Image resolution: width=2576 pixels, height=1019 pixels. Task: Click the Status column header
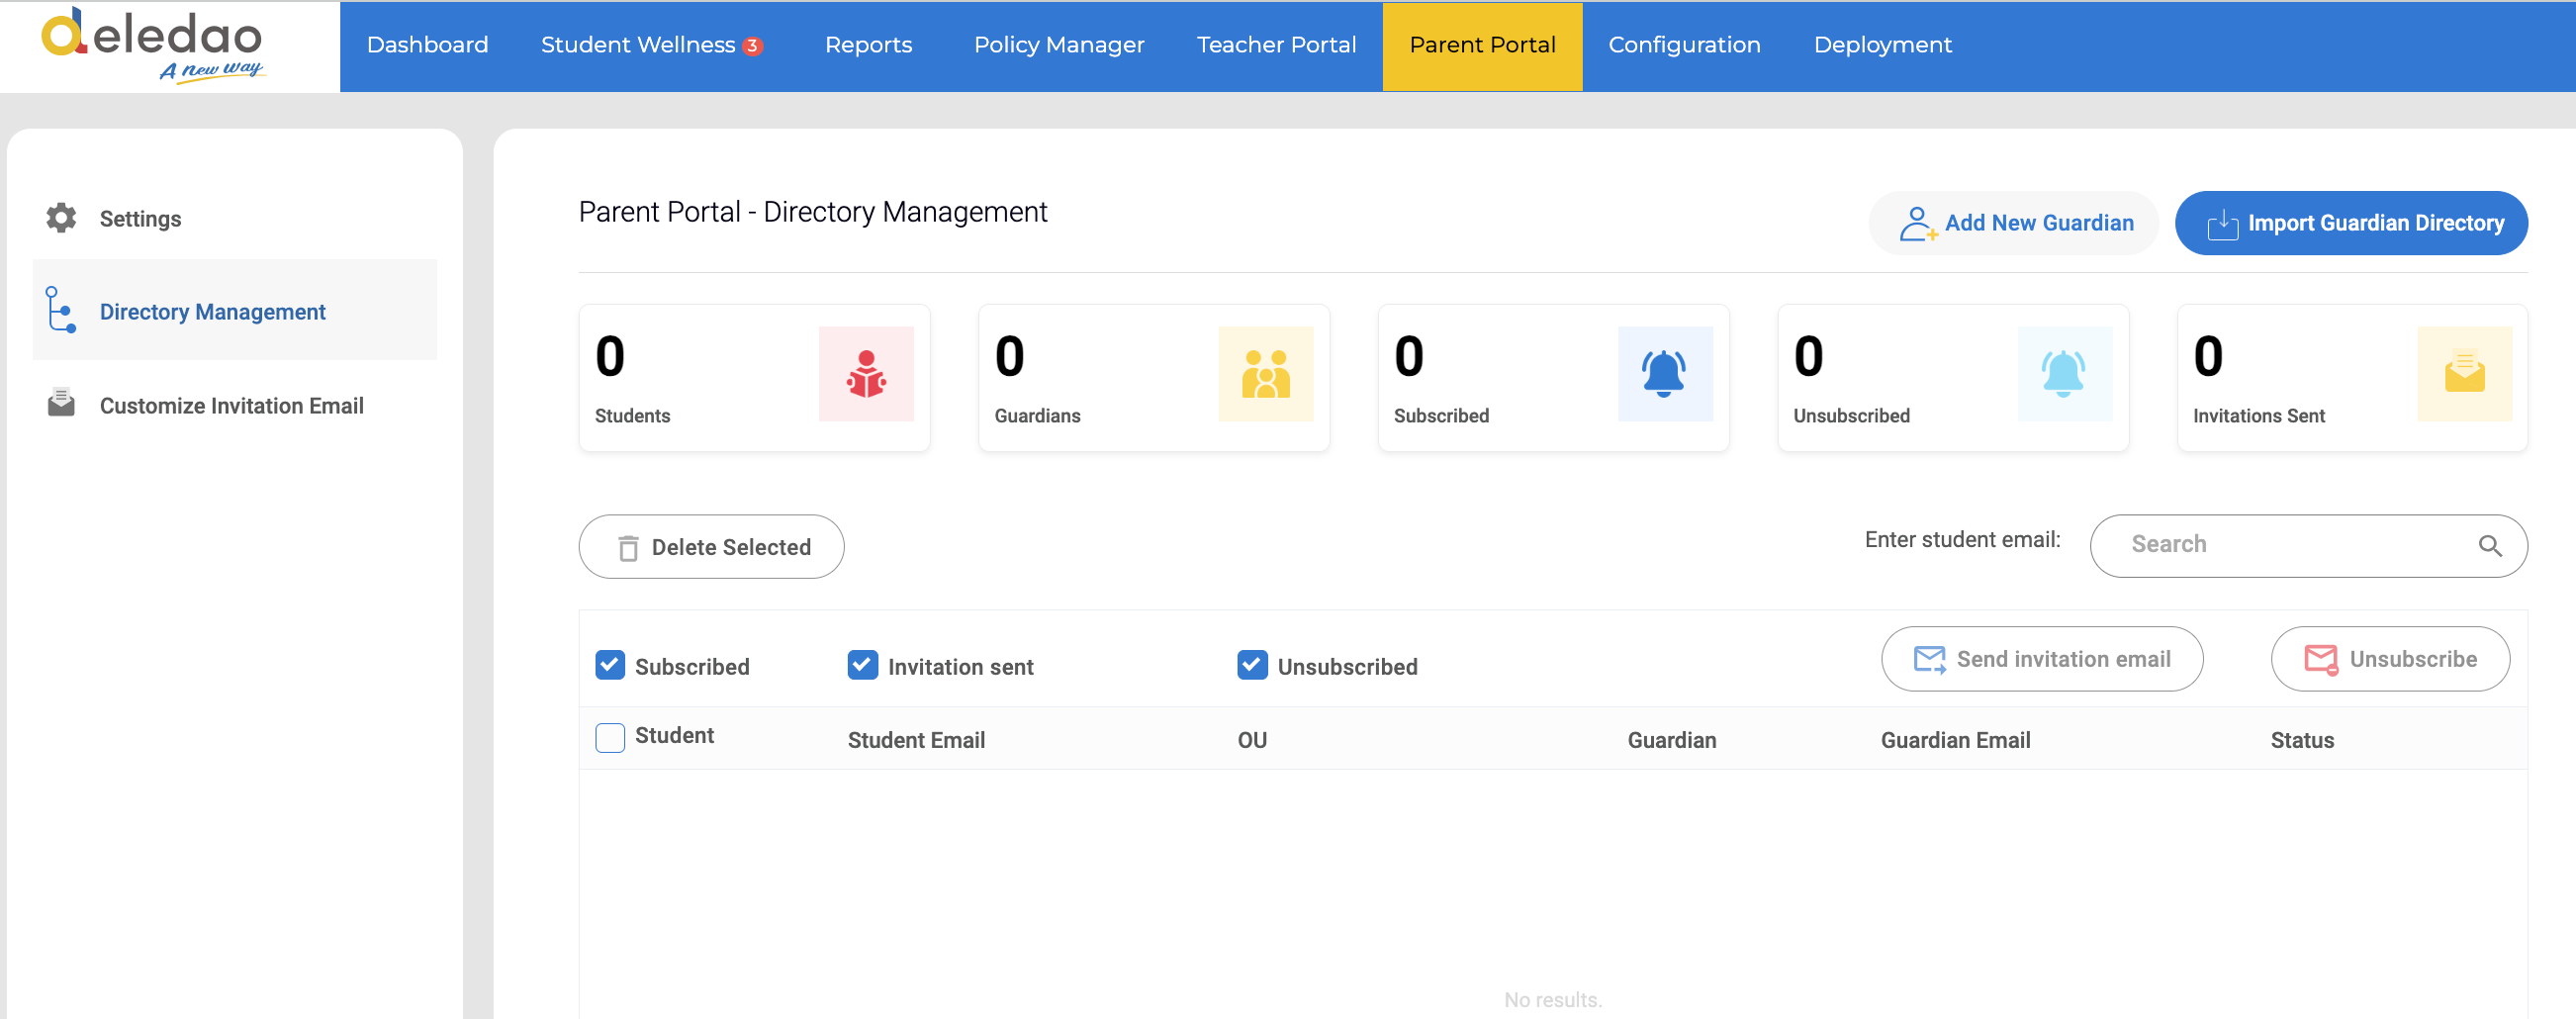2302,740
